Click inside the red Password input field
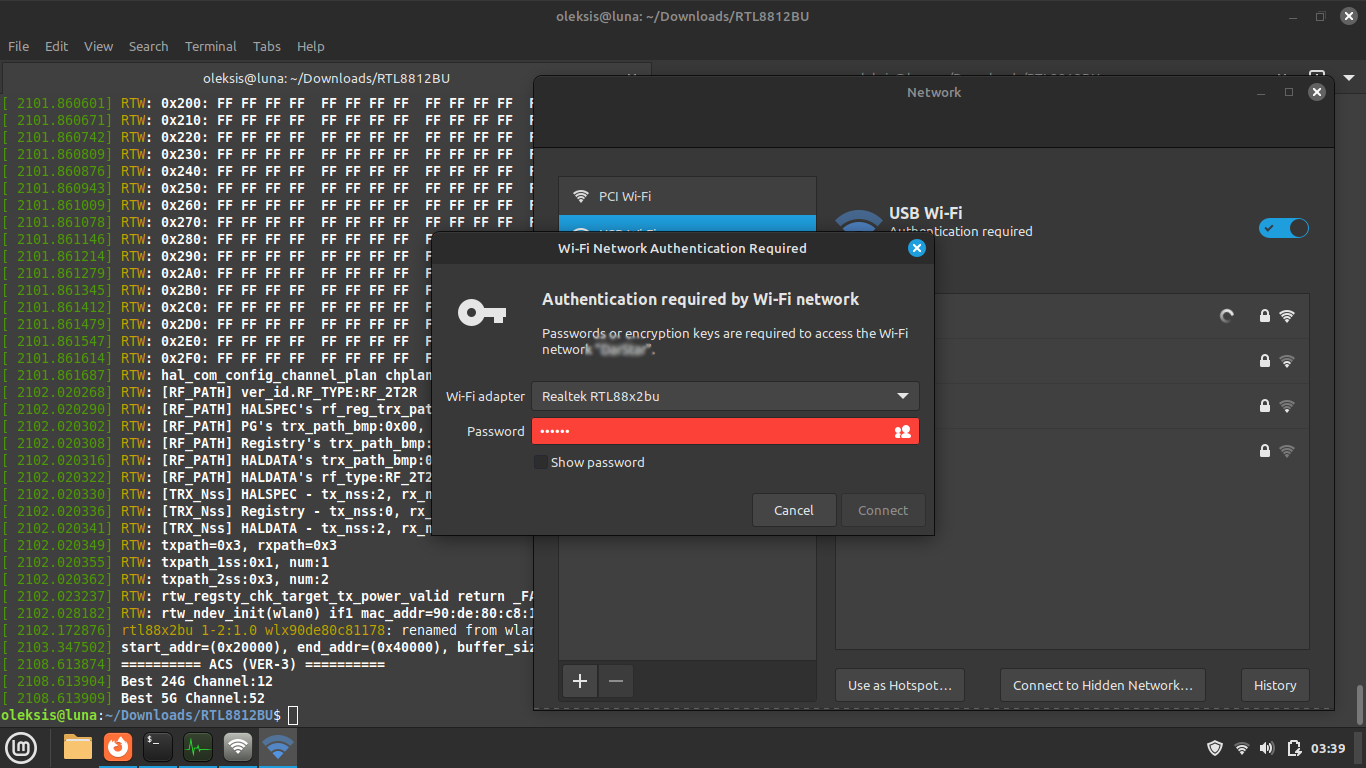The image size is (1366, 768). pos(725,431)
